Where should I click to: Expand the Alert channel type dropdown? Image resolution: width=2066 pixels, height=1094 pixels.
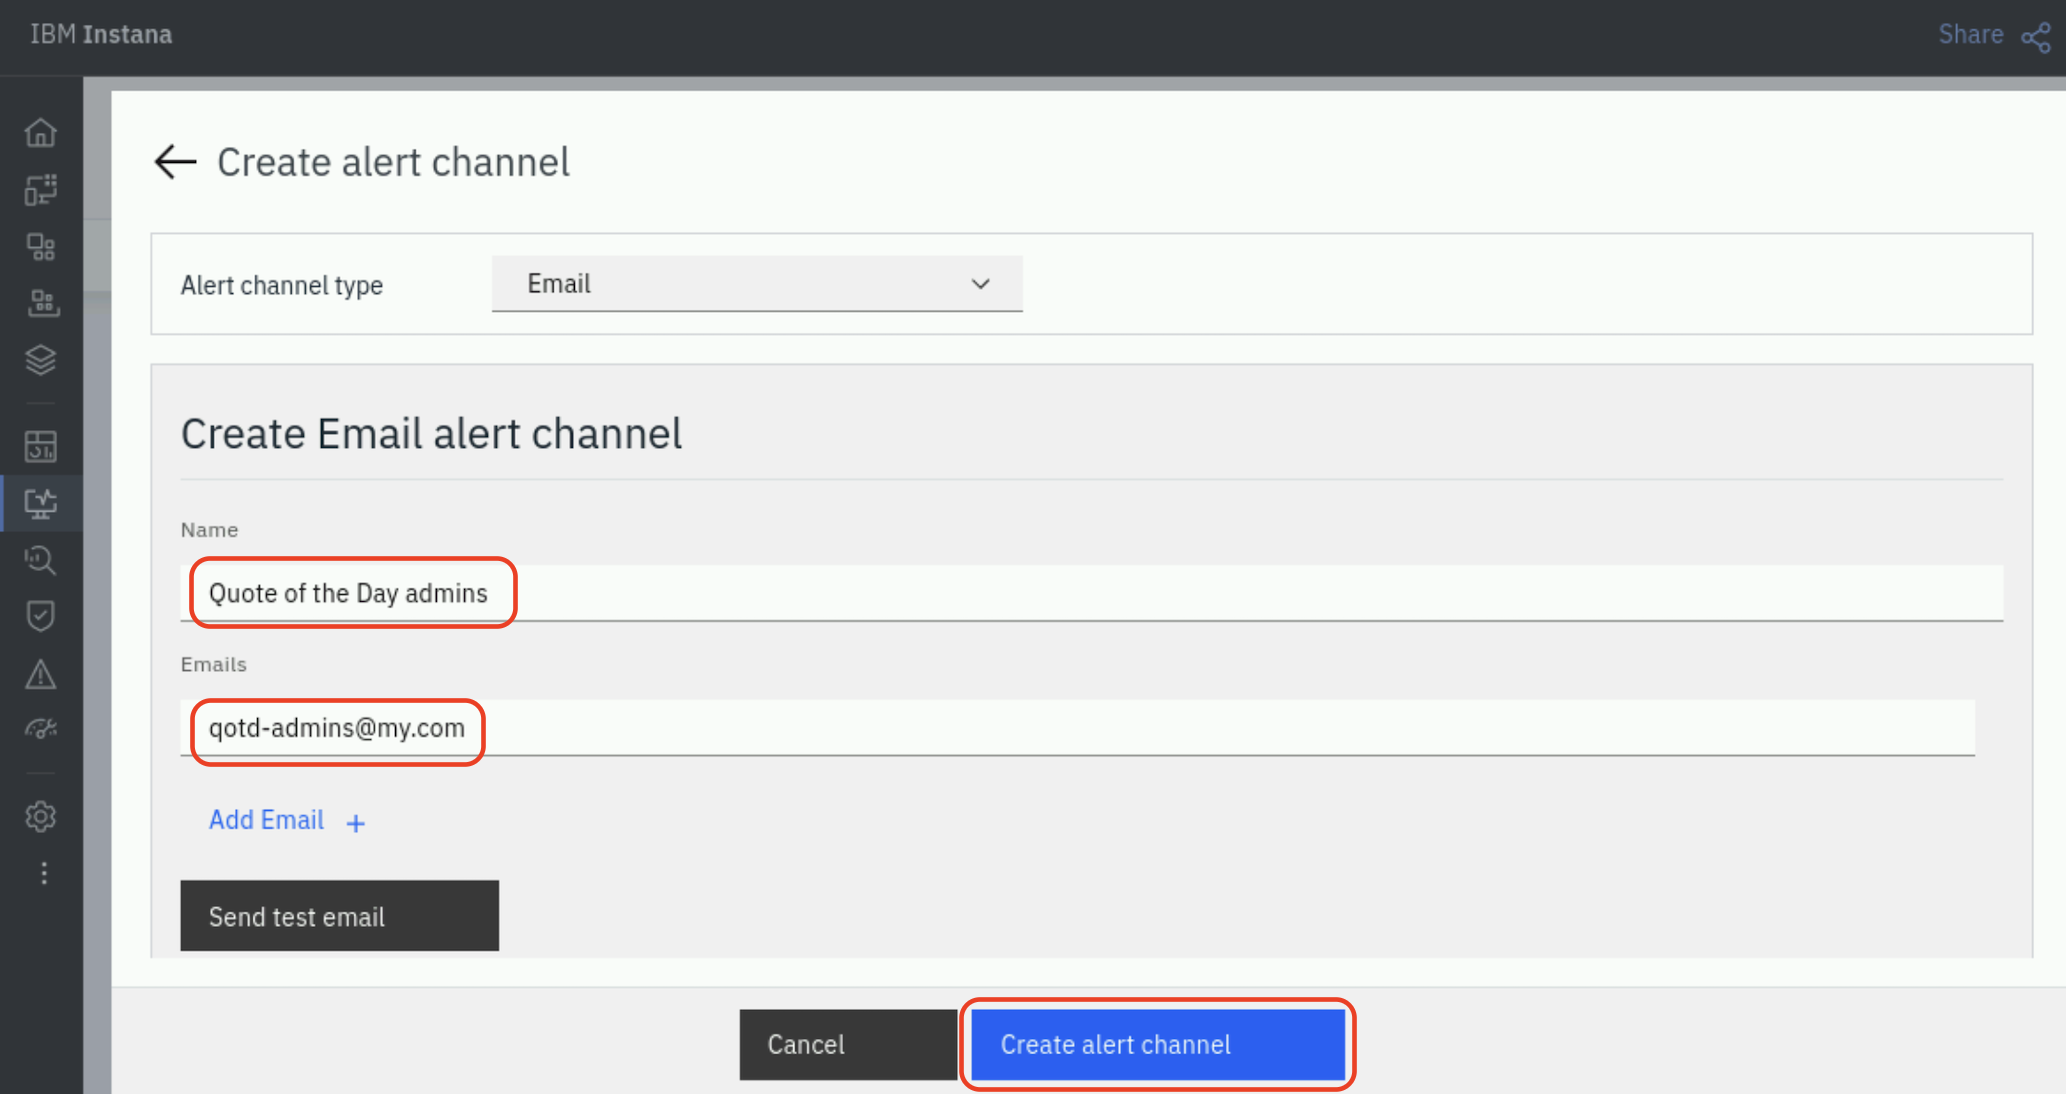point(757,284)
